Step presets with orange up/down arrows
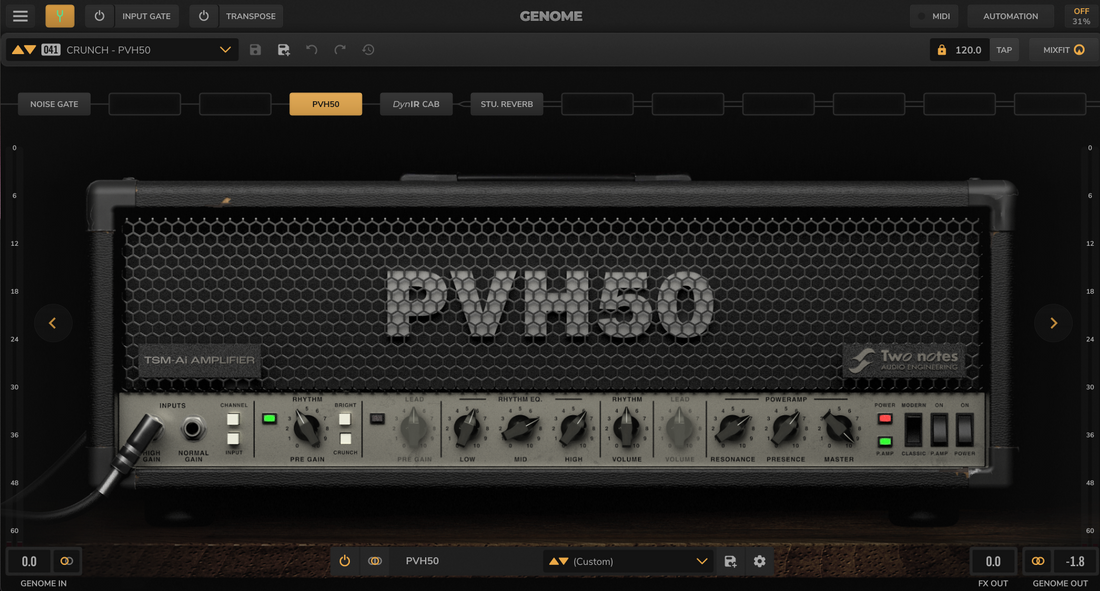The image size is (1100, 591). pyautogui.click(x=24, y=50)
